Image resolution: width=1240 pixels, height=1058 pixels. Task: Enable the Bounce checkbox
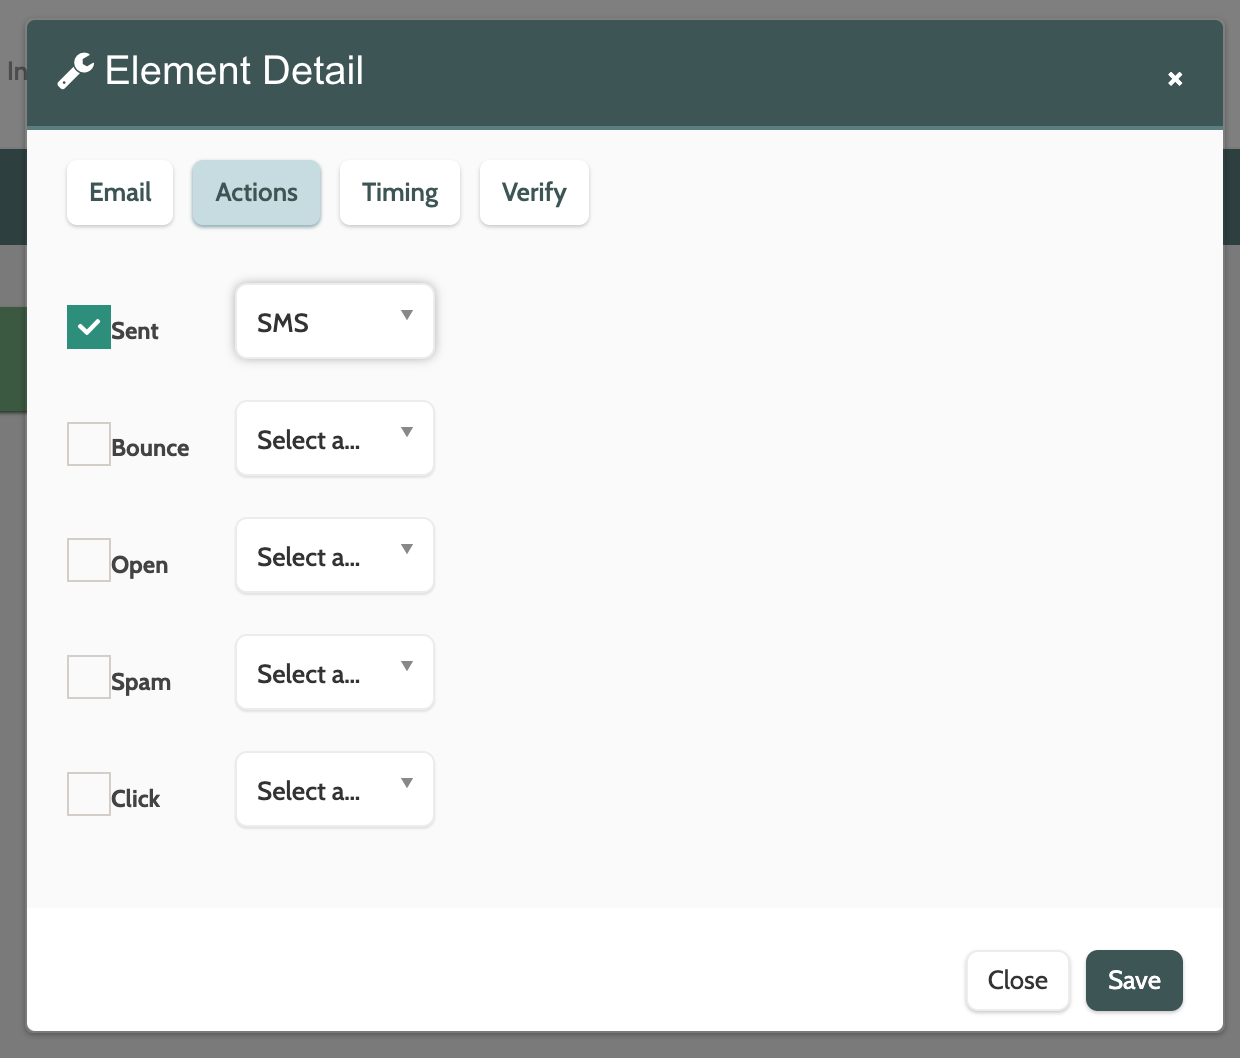coord(89,444)
